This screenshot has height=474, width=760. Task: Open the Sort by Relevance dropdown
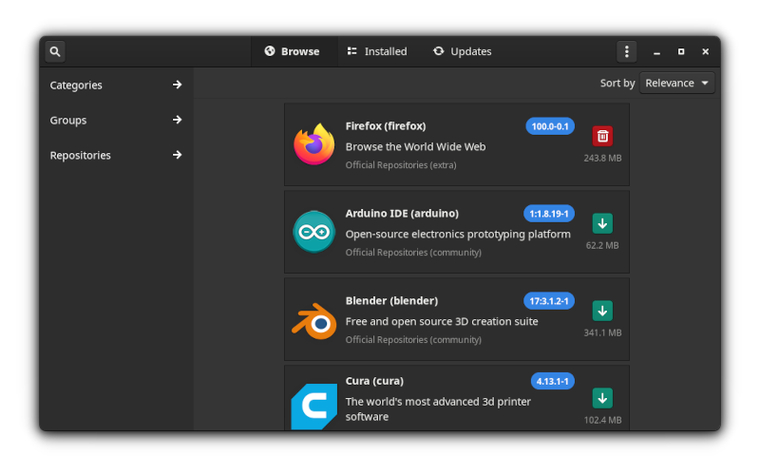point(677,83)
